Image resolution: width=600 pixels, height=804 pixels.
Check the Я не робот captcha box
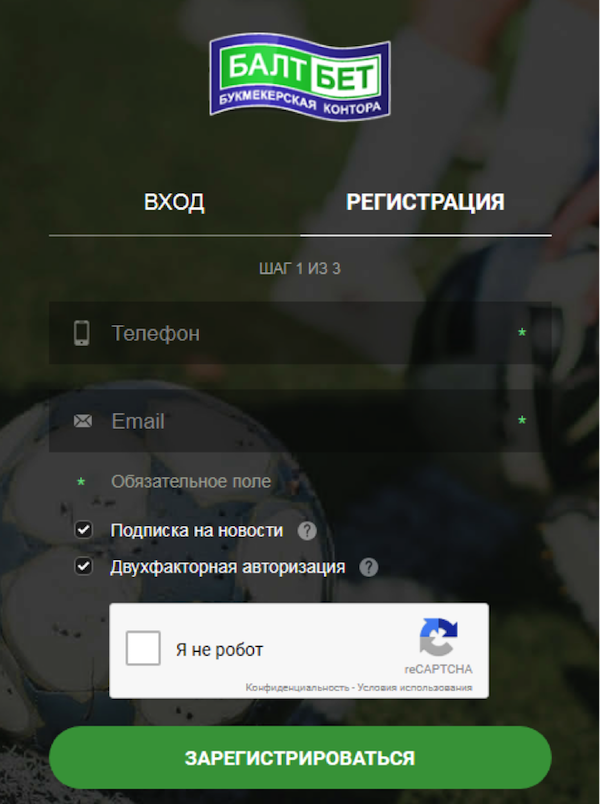point(143,648)
